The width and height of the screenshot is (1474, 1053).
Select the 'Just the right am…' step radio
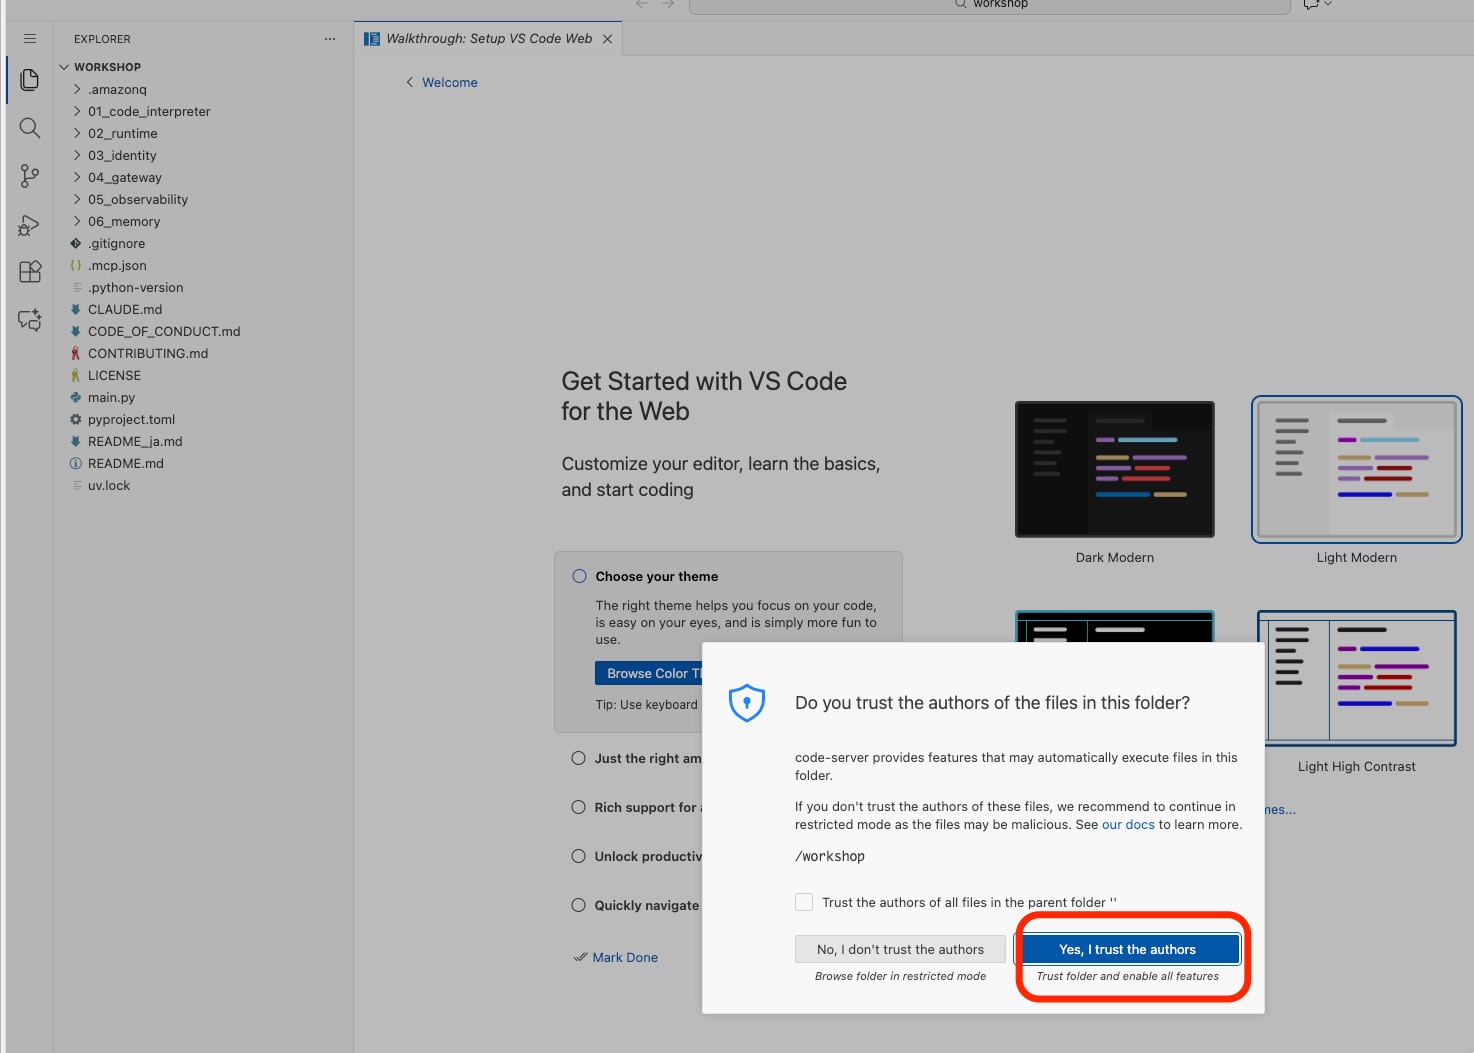[578, 758]
